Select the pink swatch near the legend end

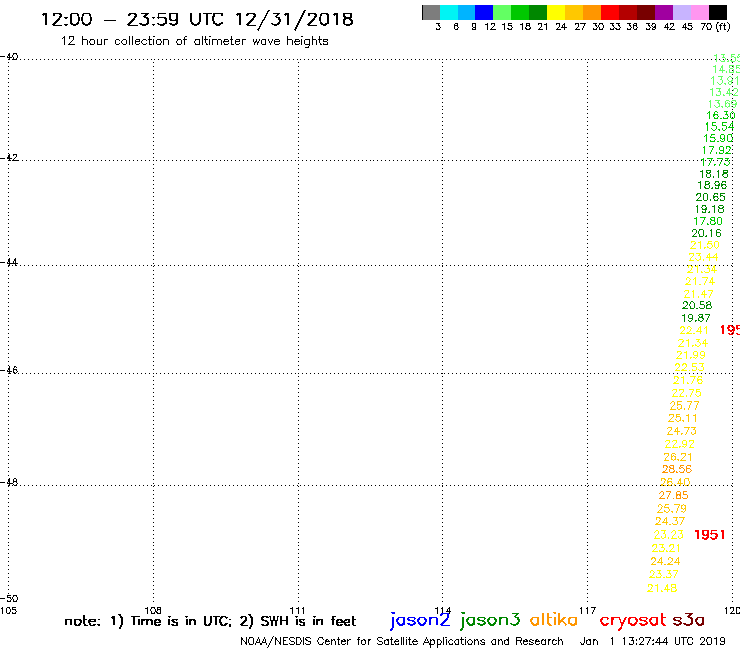[x=700, y=12]
